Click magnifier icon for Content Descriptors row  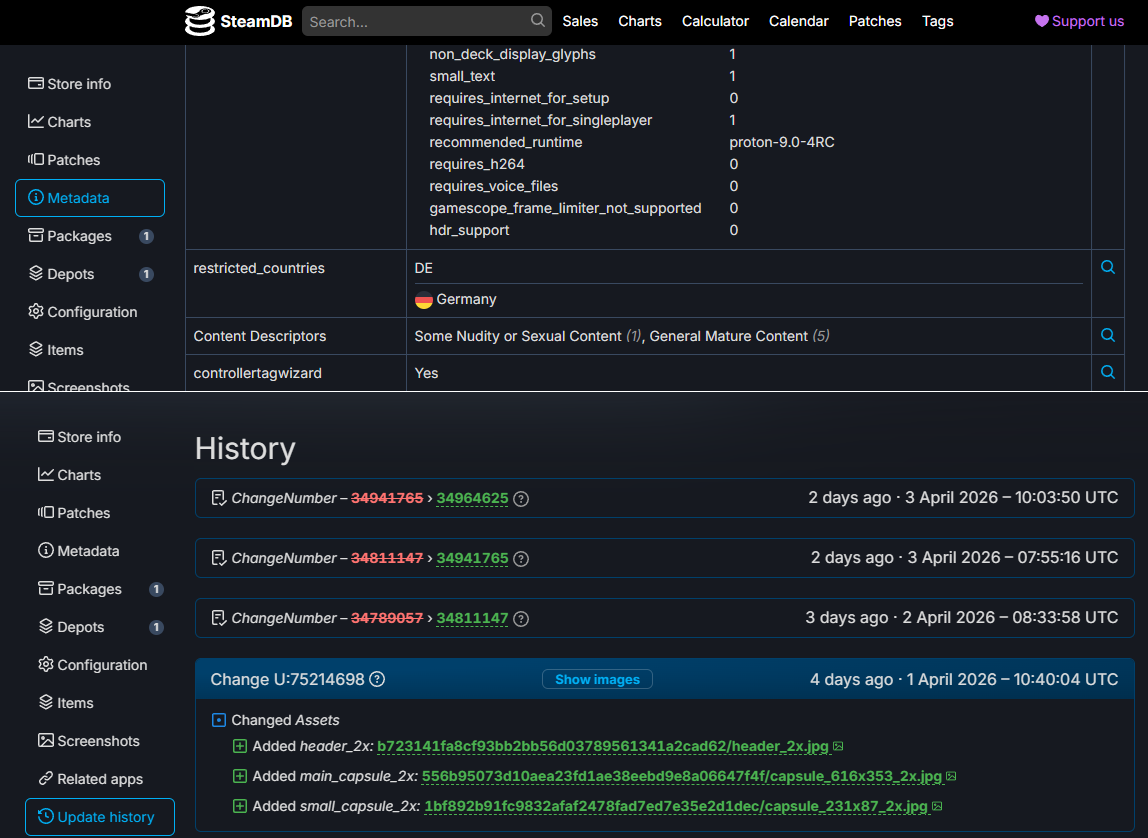(1107, 335)
